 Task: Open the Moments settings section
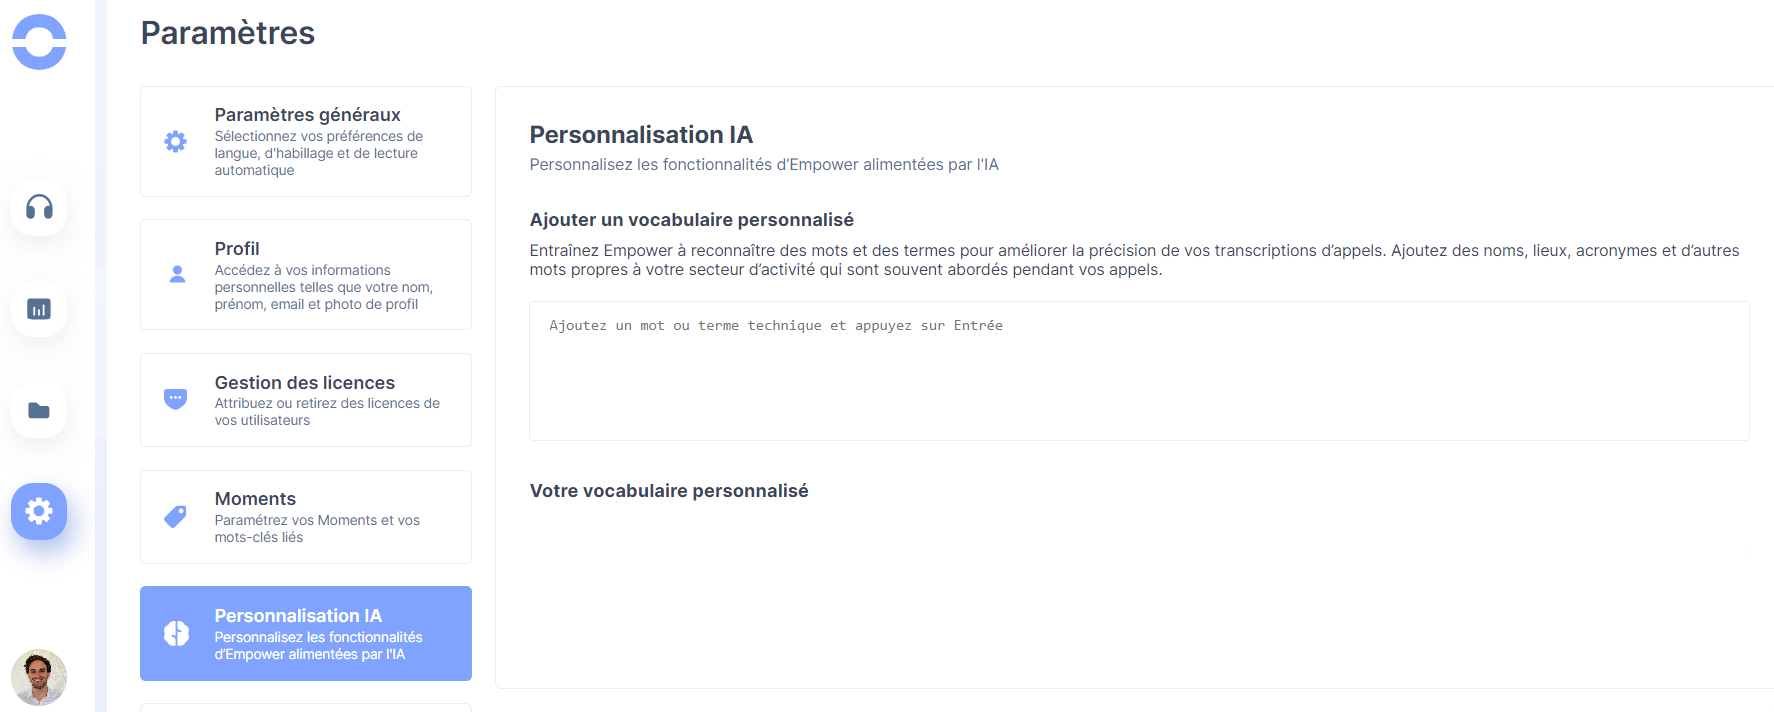point(306,517)
